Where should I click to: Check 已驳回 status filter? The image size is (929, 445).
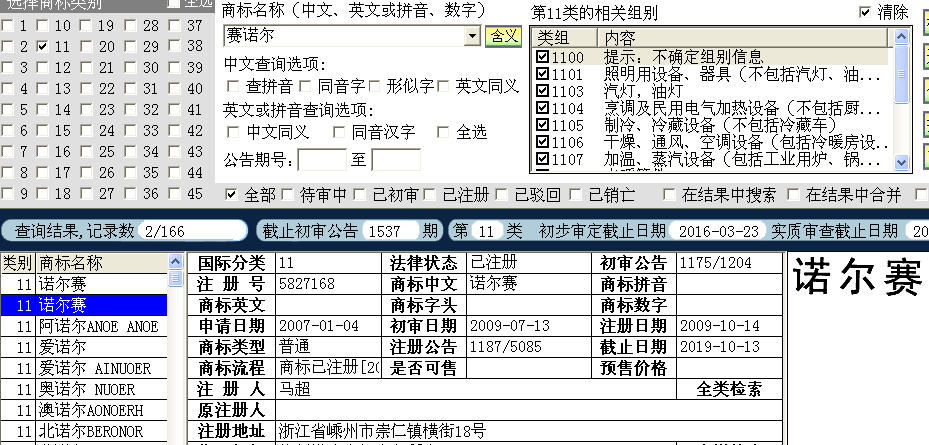[502, 195]
